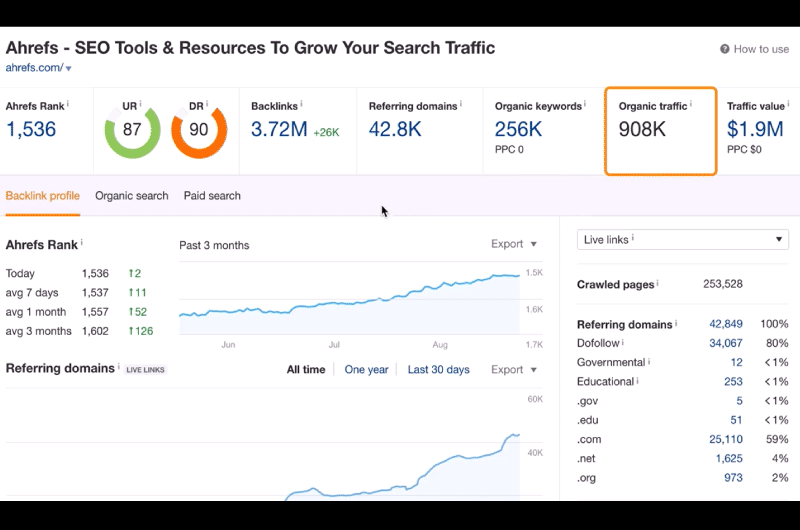Click the How to use help icon
Screen dimensions: 800x530
point(724,49)
